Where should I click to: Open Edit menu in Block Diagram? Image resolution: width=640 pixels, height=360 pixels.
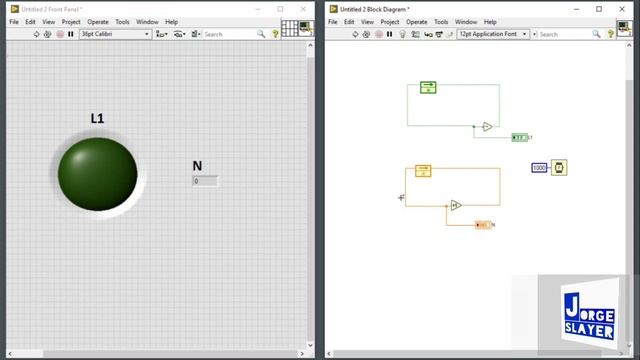point(349,22)
